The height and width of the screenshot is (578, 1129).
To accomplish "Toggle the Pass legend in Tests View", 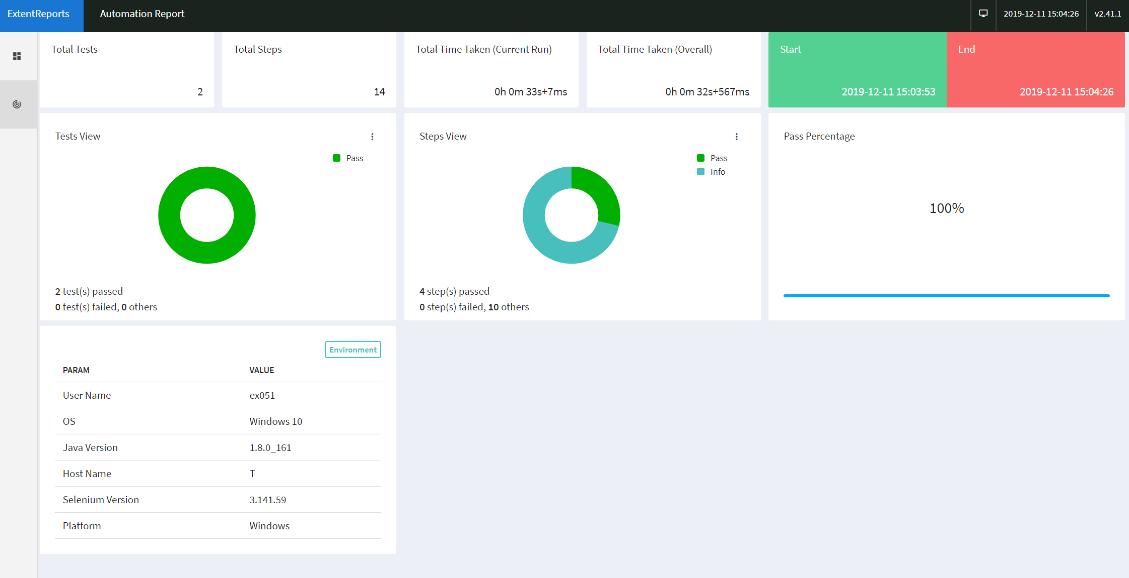I will click(348, 158).
